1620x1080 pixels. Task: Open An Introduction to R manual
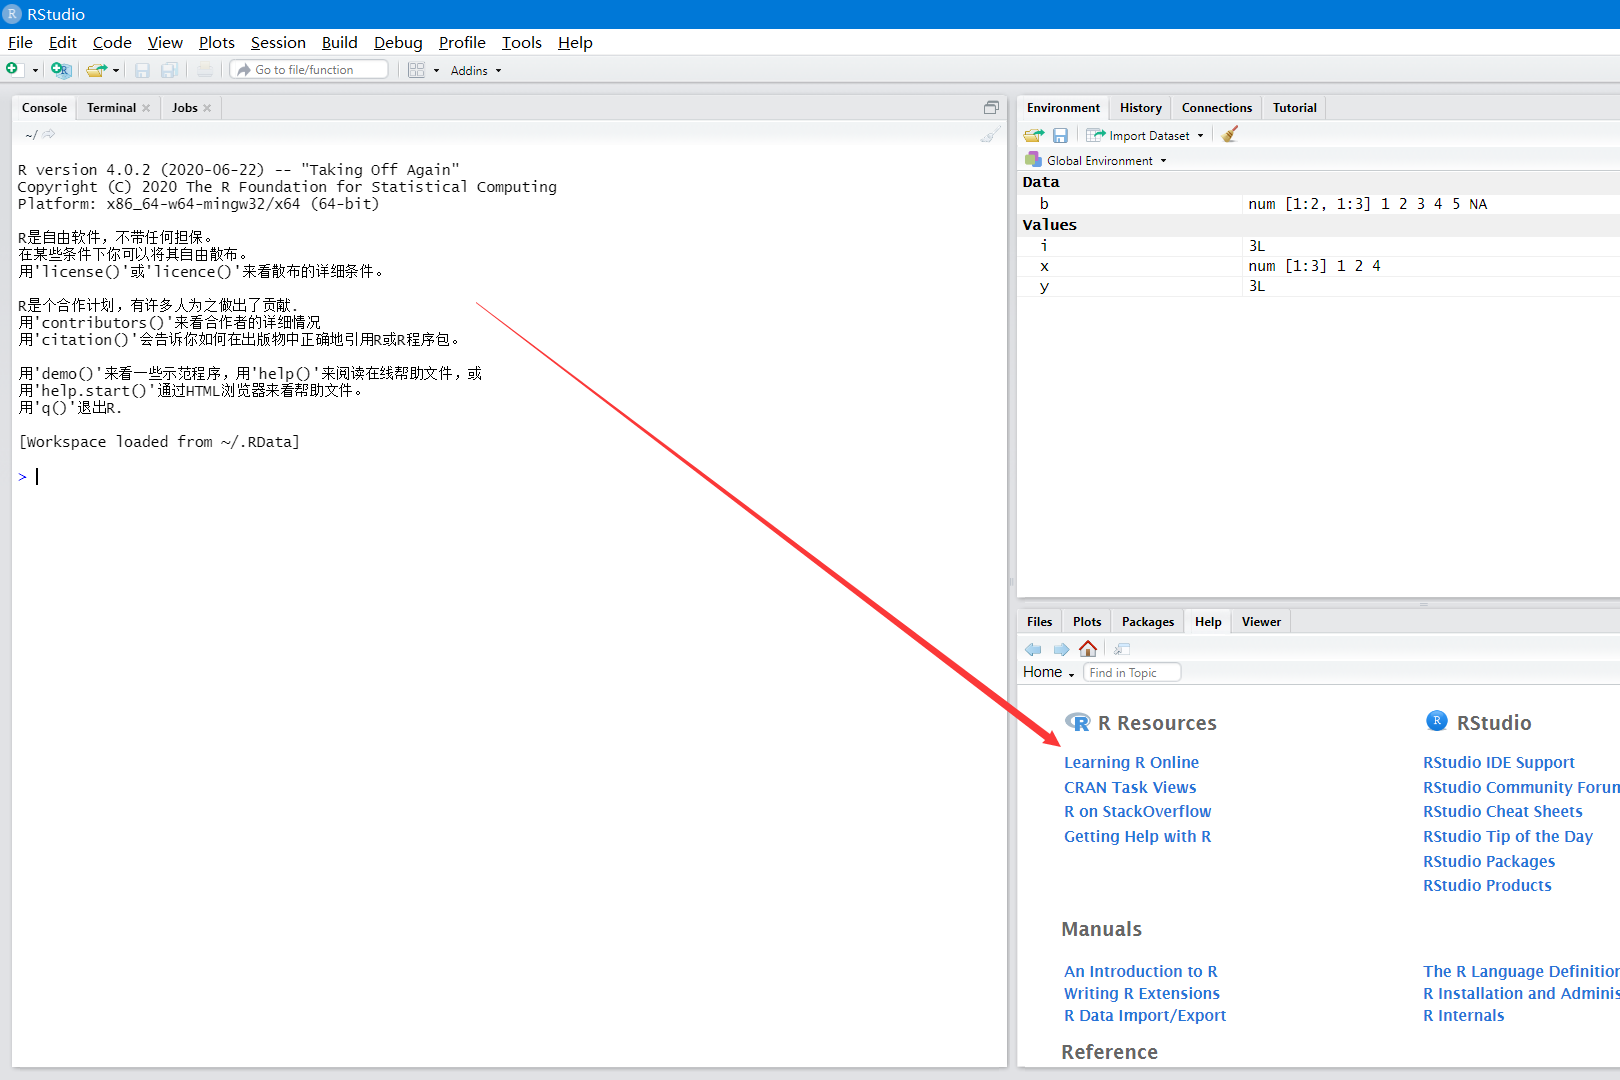point(1141,971)
